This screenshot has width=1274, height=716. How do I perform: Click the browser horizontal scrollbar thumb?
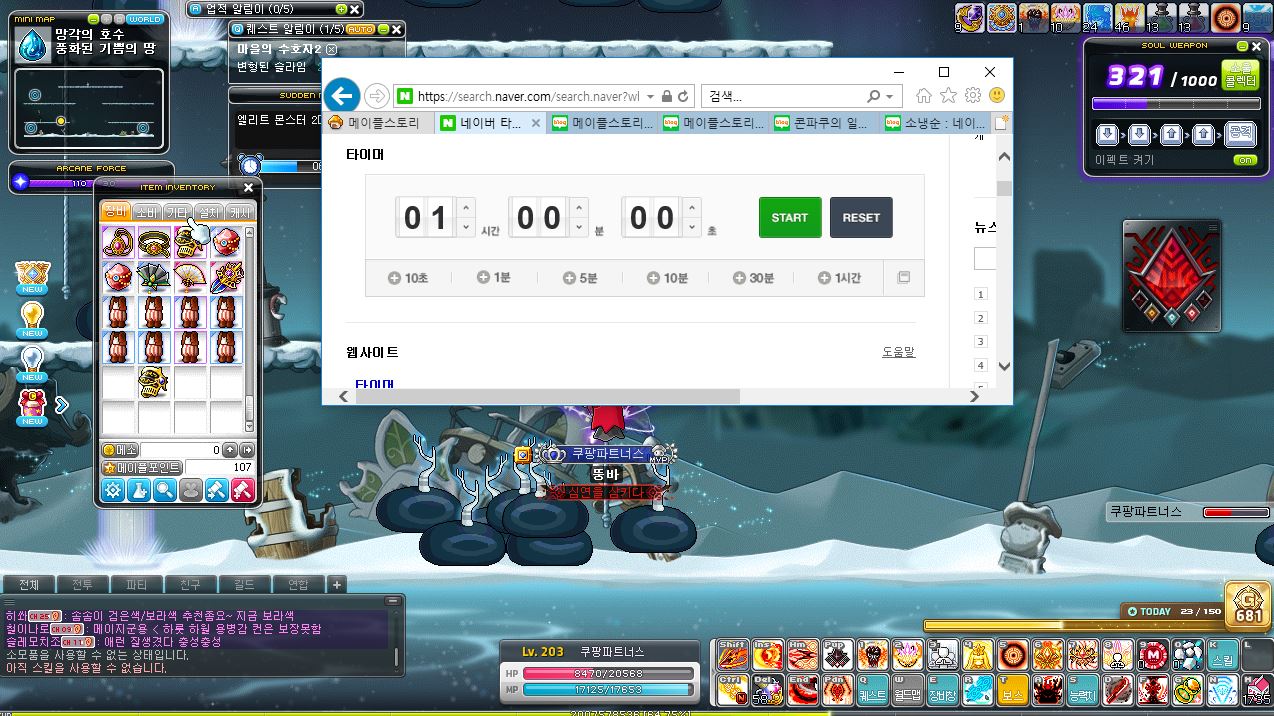pos(547,396)
